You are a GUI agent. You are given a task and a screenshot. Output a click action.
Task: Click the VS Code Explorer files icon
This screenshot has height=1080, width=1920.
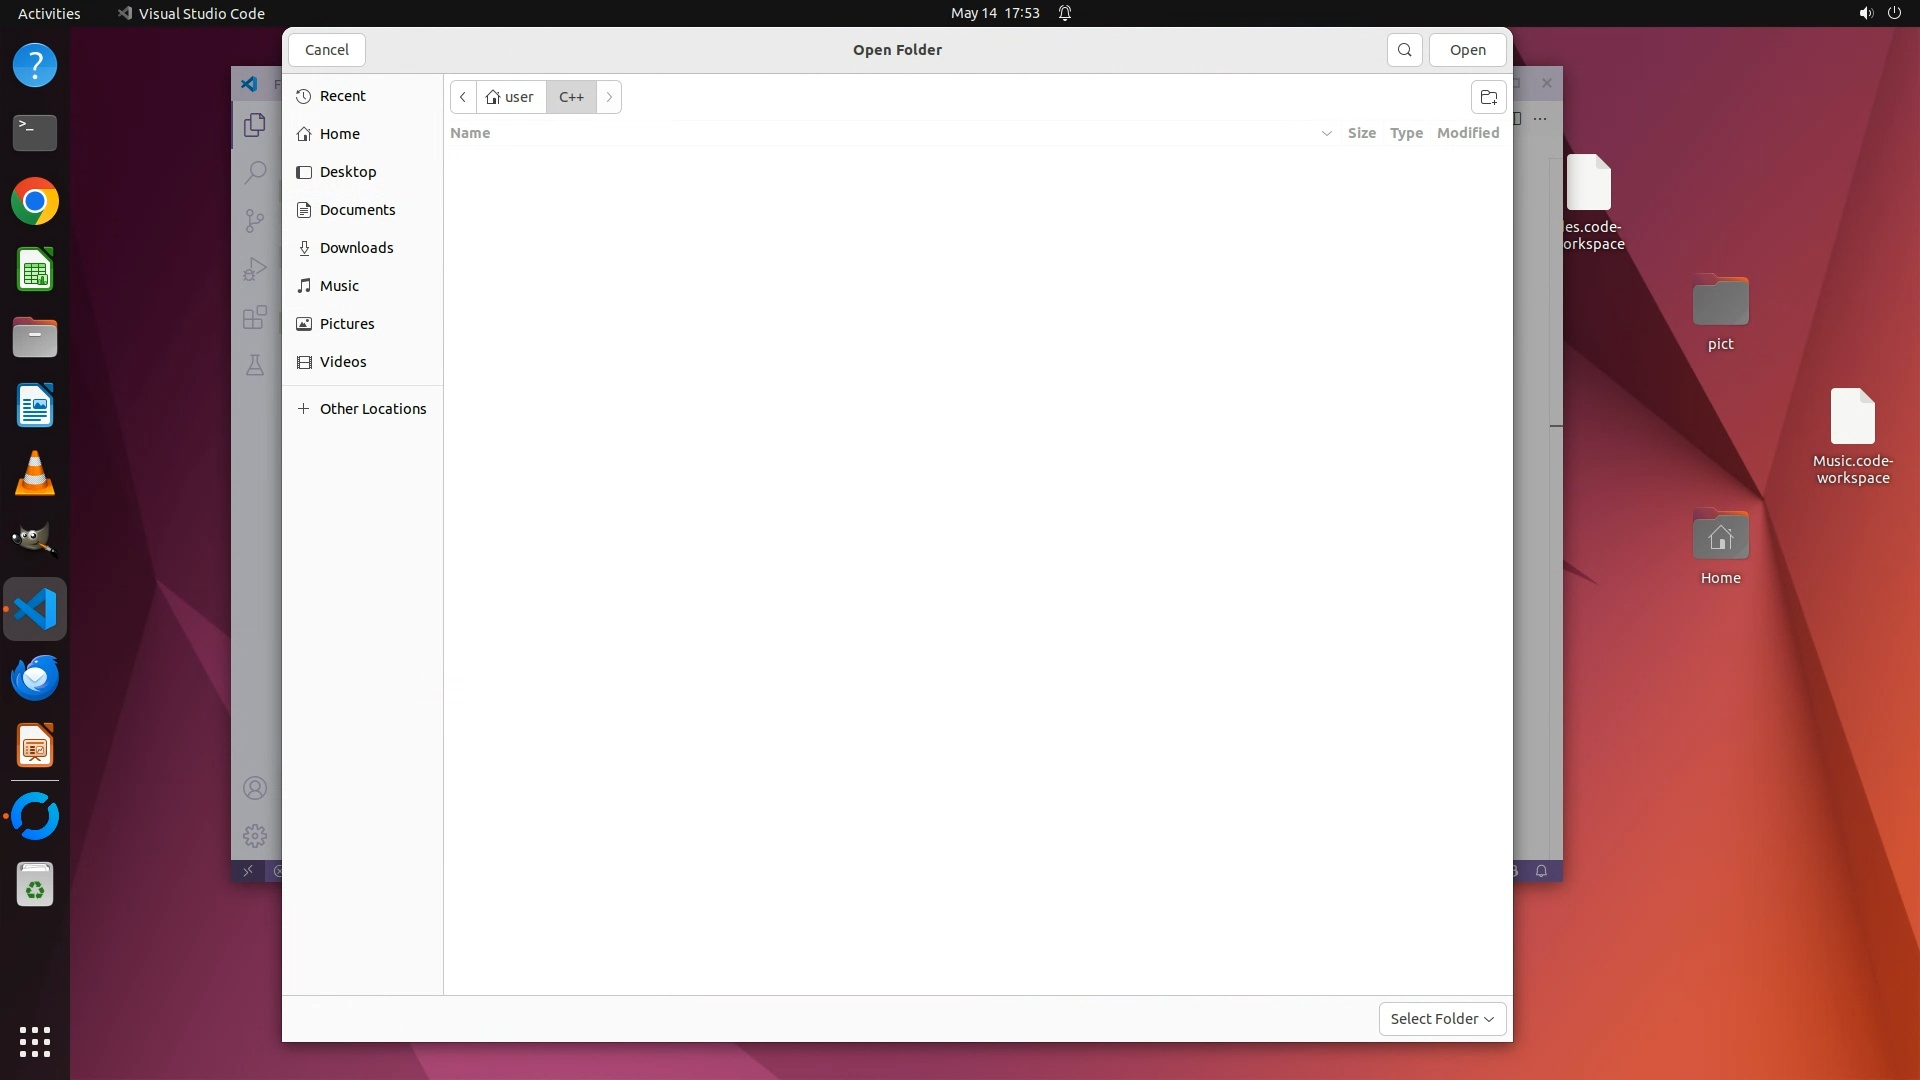(255, 125)
